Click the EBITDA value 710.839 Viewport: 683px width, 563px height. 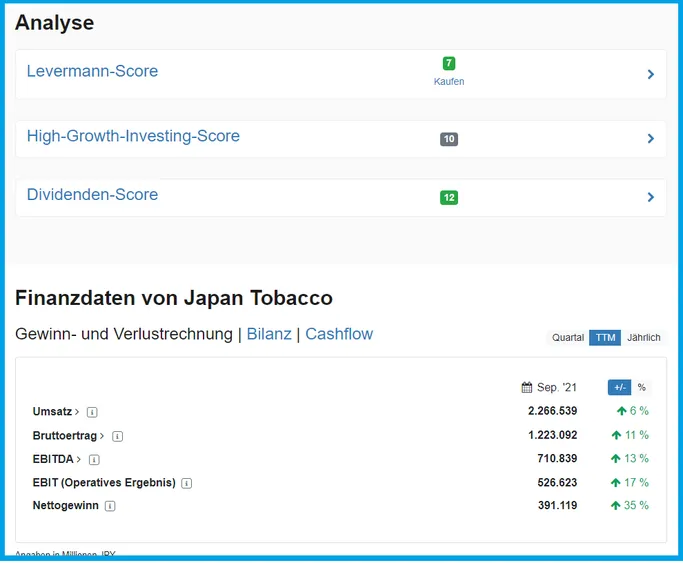(x=557, y=458)
